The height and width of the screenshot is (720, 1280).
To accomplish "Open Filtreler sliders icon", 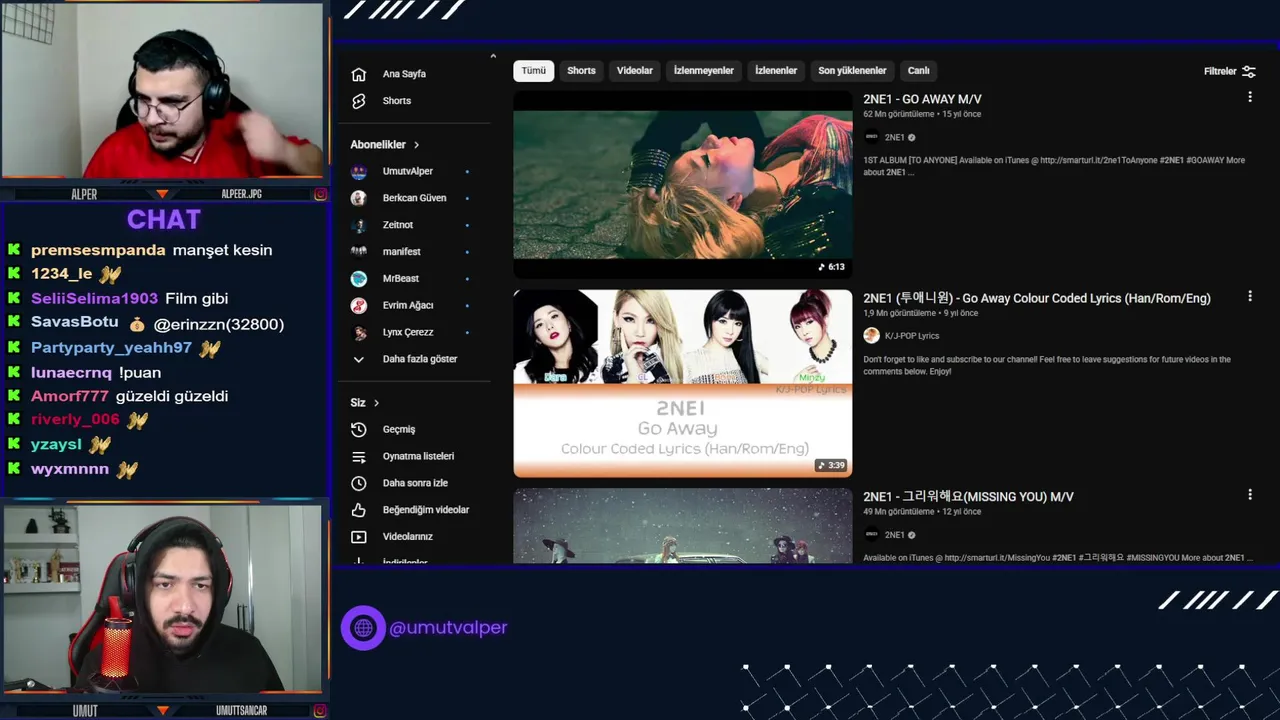I will pyautogui.click(x=1249, y=71).
